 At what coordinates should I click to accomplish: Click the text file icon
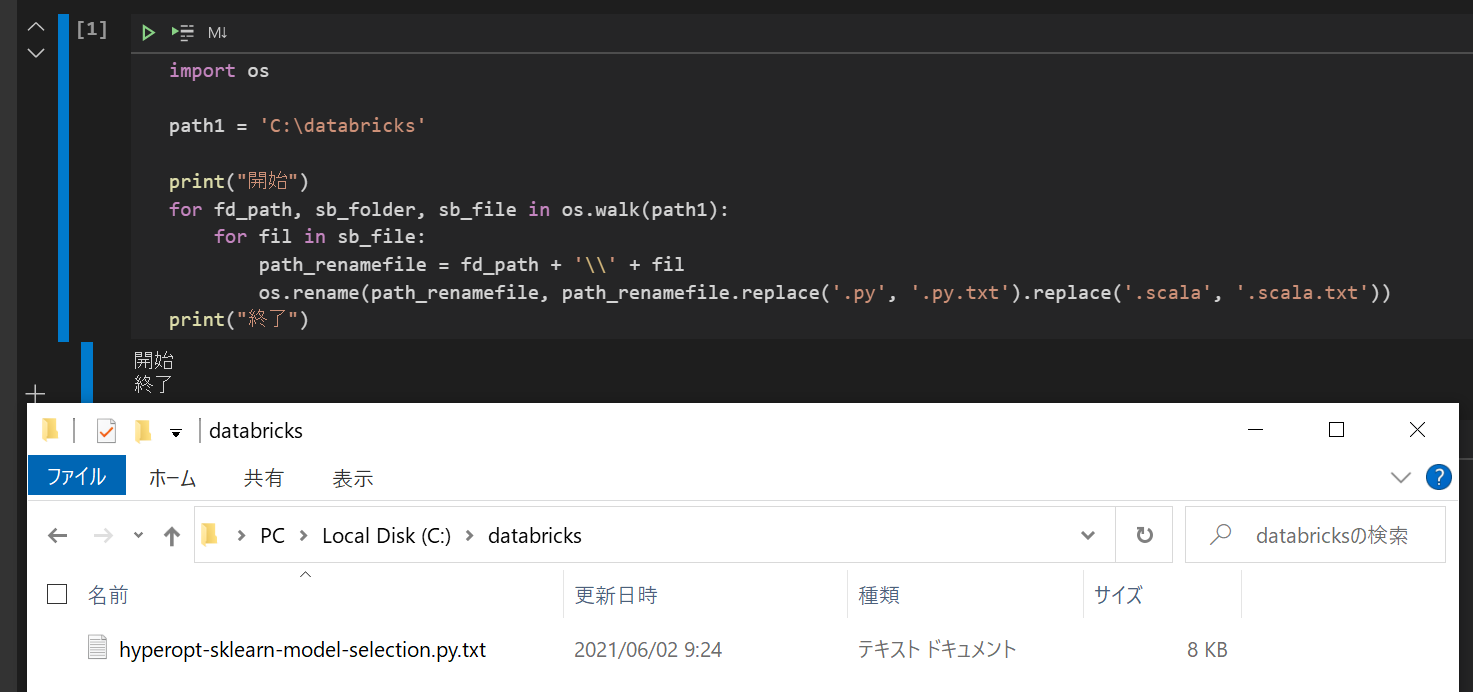(x=97, y=648)
